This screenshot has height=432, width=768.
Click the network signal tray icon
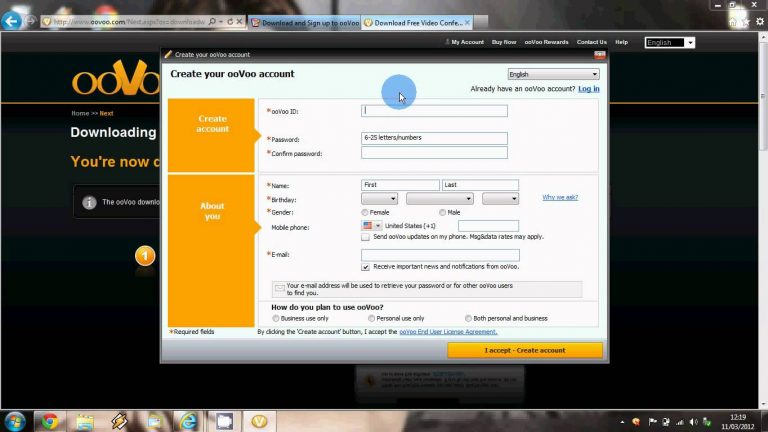coord(680,422)
